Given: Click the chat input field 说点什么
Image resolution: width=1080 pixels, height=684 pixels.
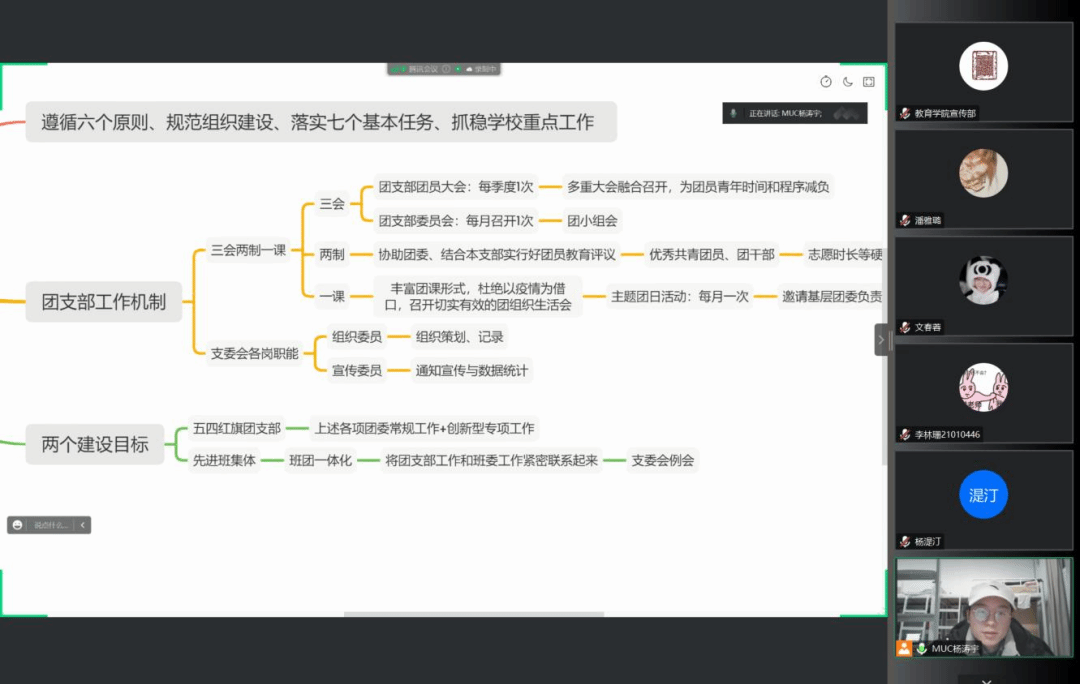Looking at the screenshot, I should click(51, 525).
